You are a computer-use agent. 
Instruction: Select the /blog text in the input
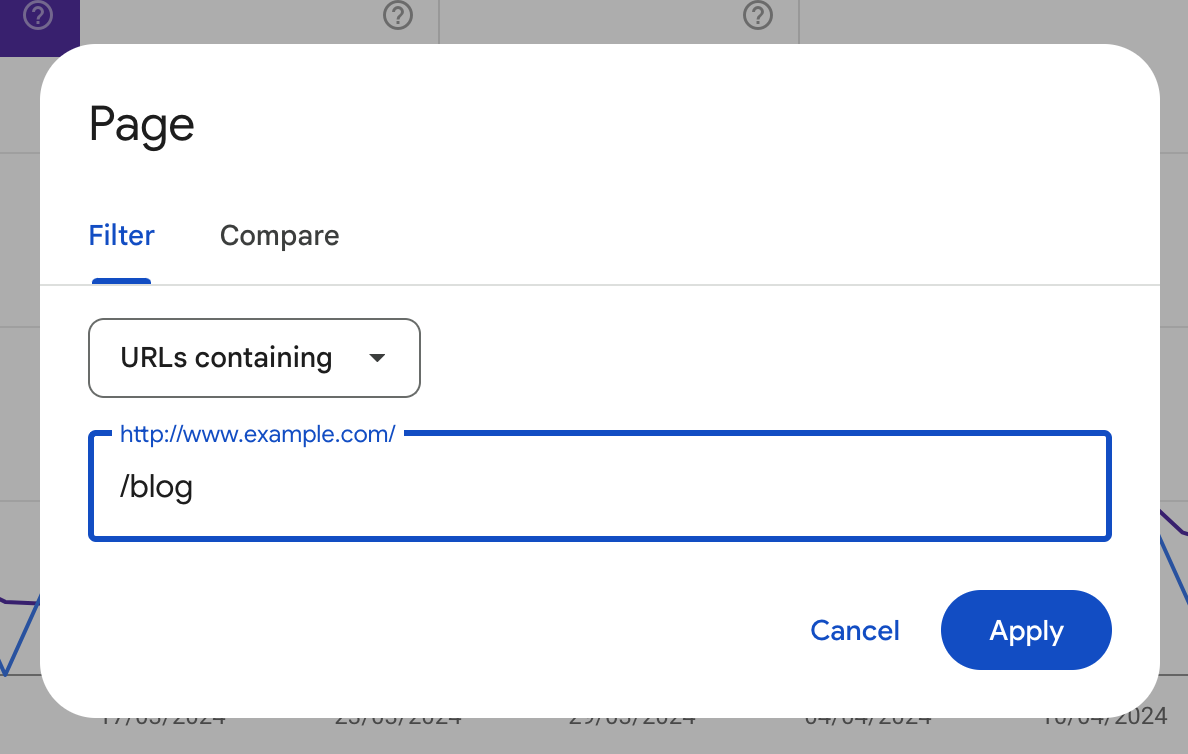click(157, 487)
